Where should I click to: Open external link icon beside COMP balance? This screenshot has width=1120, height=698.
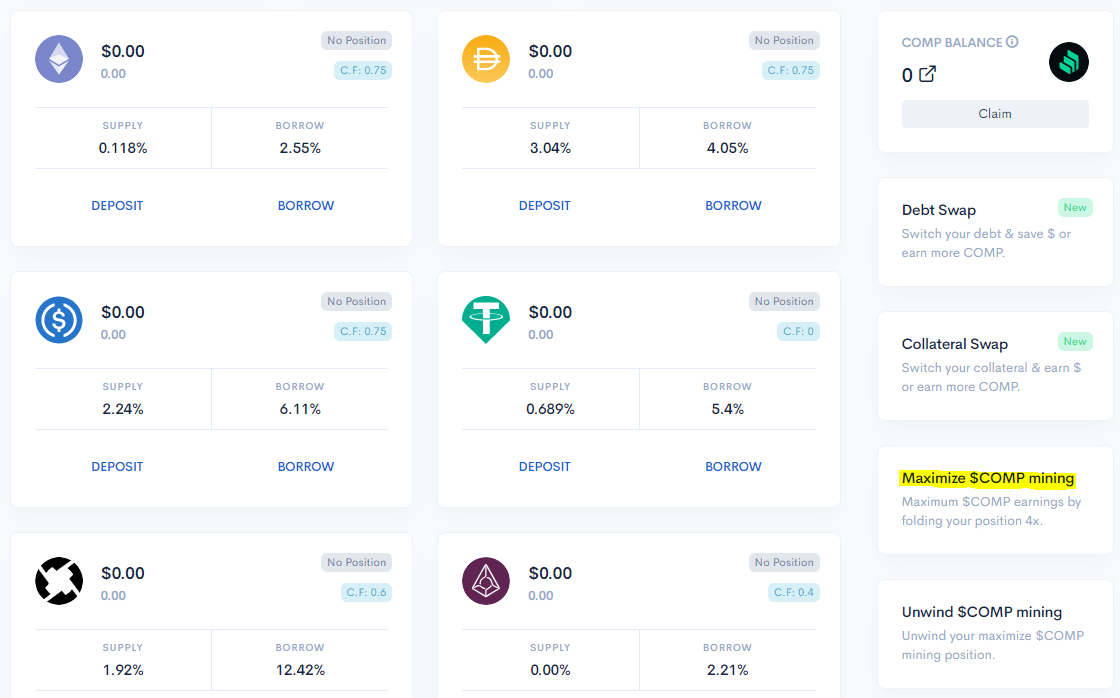click(x=927, y=74)
